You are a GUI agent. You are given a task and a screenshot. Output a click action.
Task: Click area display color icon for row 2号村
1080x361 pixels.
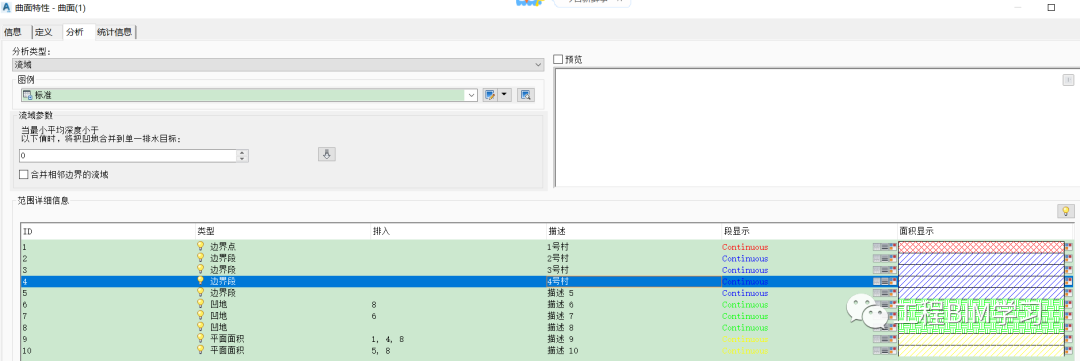click(x=1069, y=258)
